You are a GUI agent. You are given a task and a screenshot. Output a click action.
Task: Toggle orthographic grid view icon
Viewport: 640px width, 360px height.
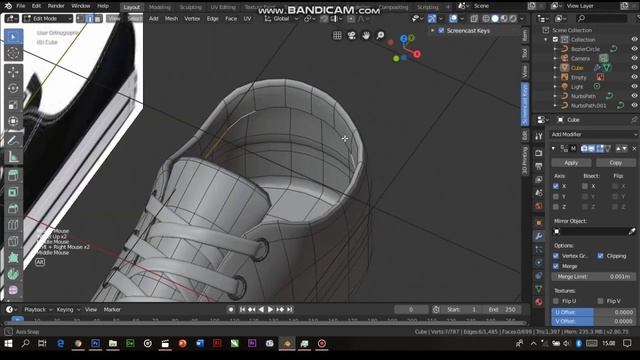(x=337, y=36)
